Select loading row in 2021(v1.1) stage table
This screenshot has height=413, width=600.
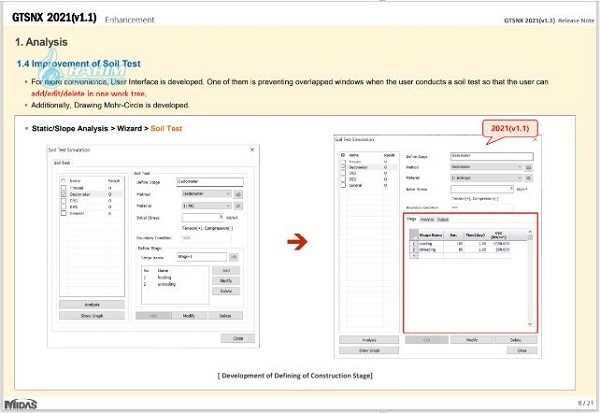tap(460, 243)
